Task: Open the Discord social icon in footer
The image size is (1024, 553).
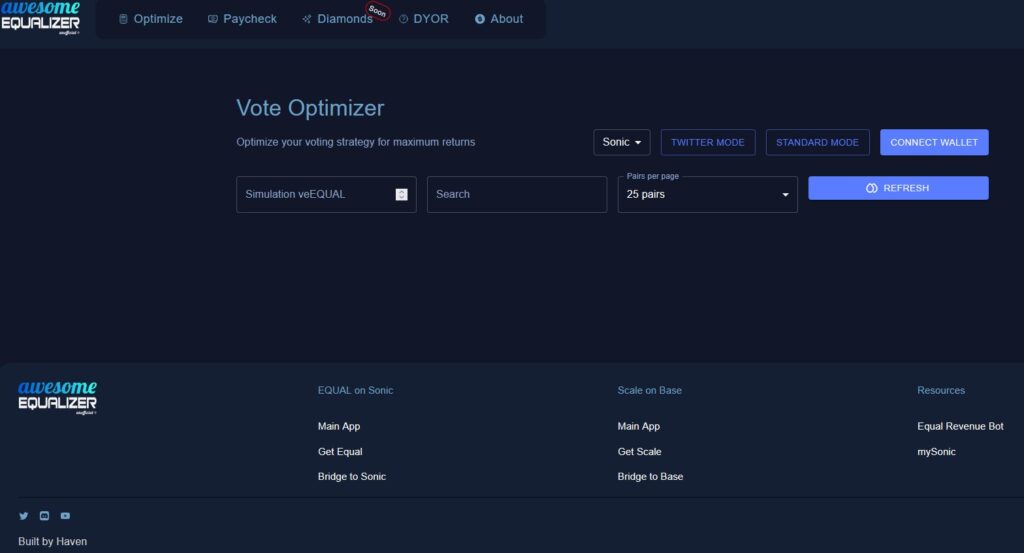Action: pyautogui.click(x=44, y=516)
